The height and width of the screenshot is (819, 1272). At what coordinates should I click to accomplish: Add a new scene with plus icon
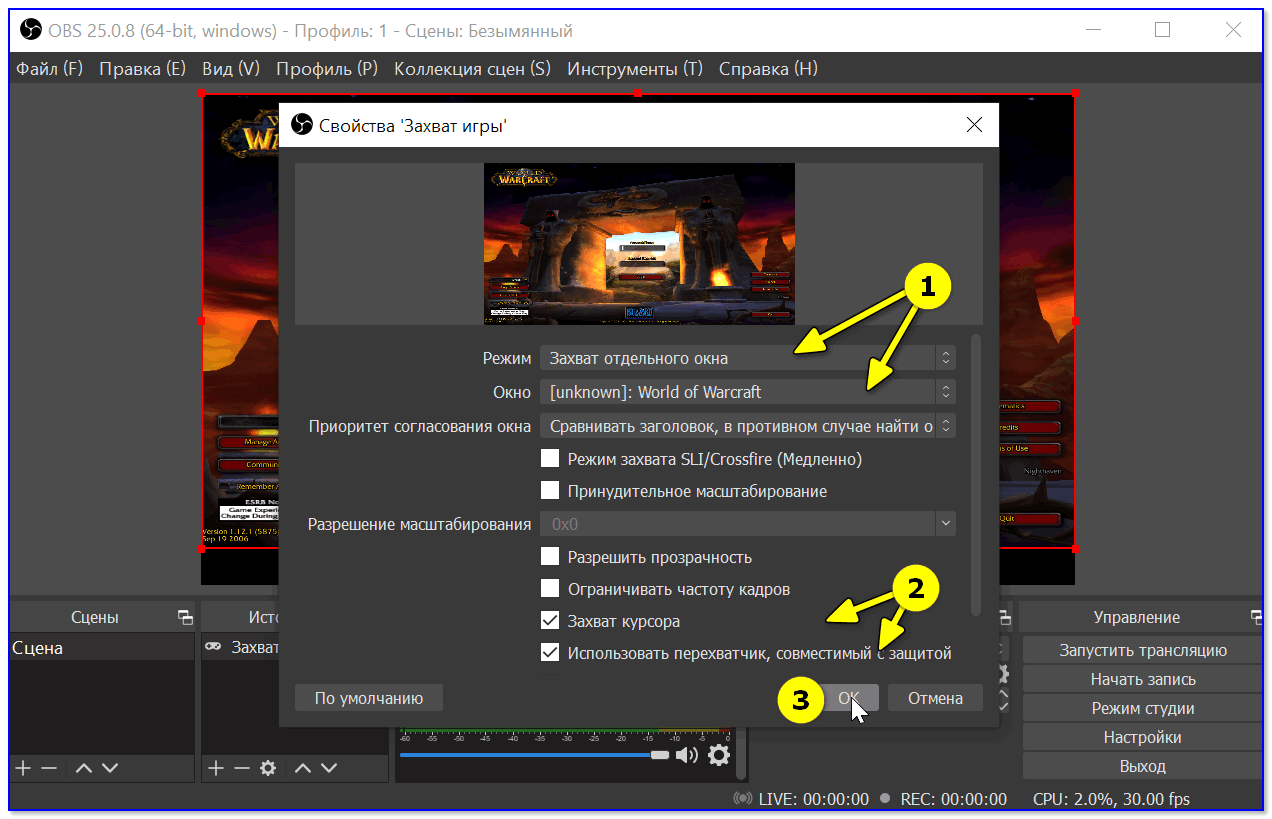(23, 768)
